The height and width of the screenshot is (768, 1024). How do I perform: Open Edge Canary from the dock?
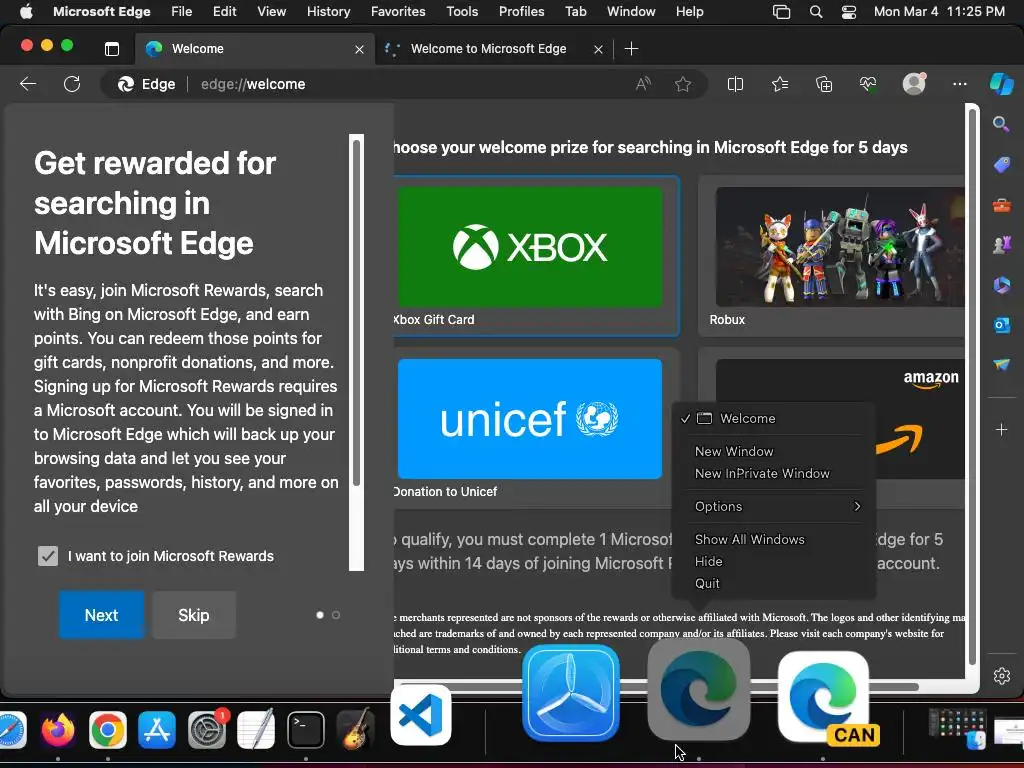pyautogui.click(x=824, y=697)
